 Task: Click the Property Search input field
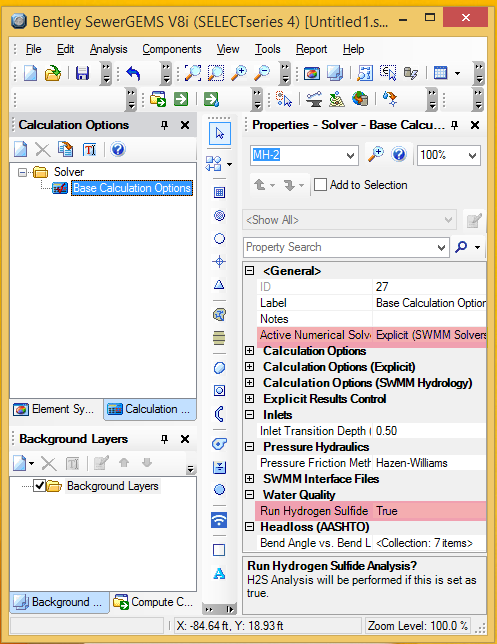340,247
